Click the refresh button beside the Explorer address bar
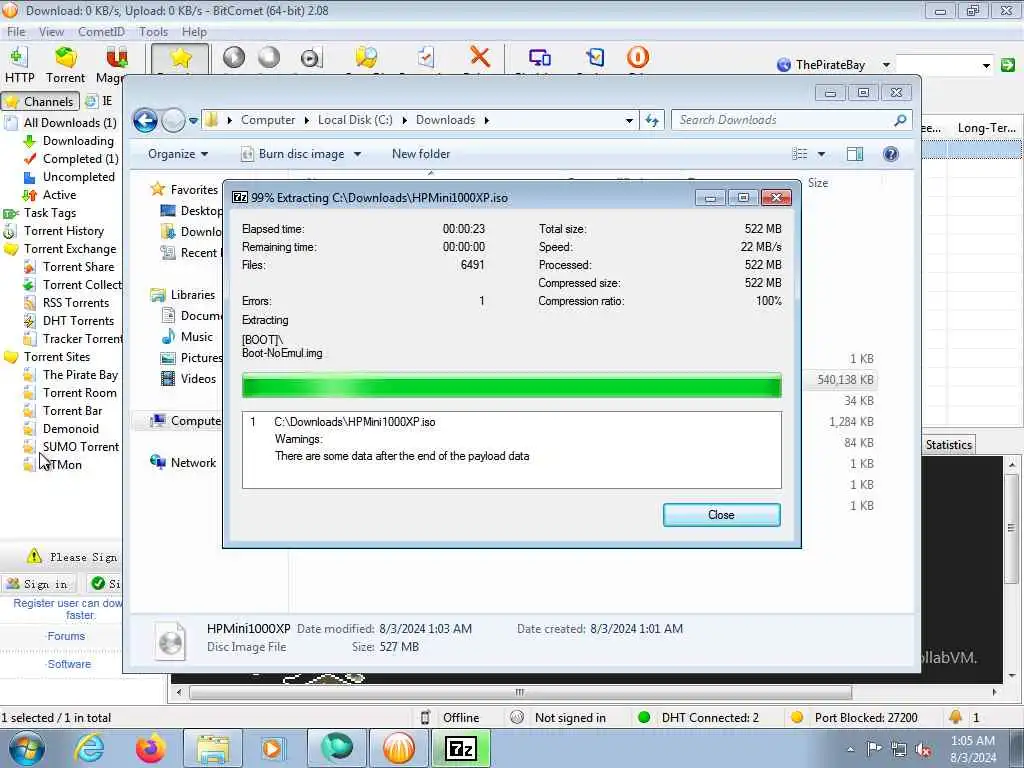 pos(652,120)
